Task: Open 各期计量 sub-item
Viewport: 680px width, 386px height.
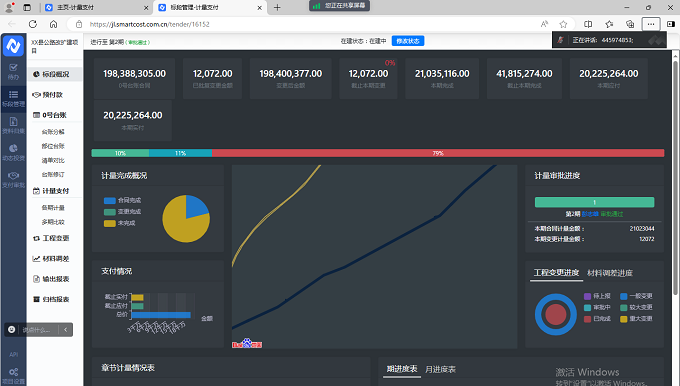Action: coord(53,208)
